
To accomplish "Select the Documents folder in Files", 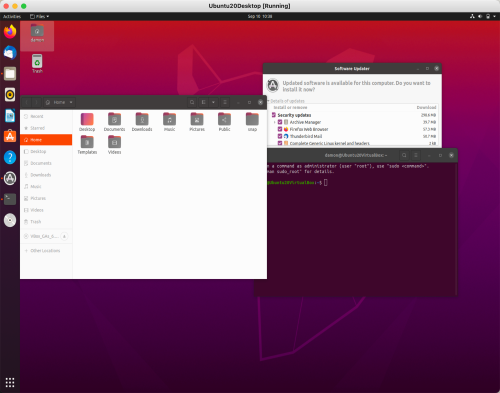I will (x=114, y=122).
